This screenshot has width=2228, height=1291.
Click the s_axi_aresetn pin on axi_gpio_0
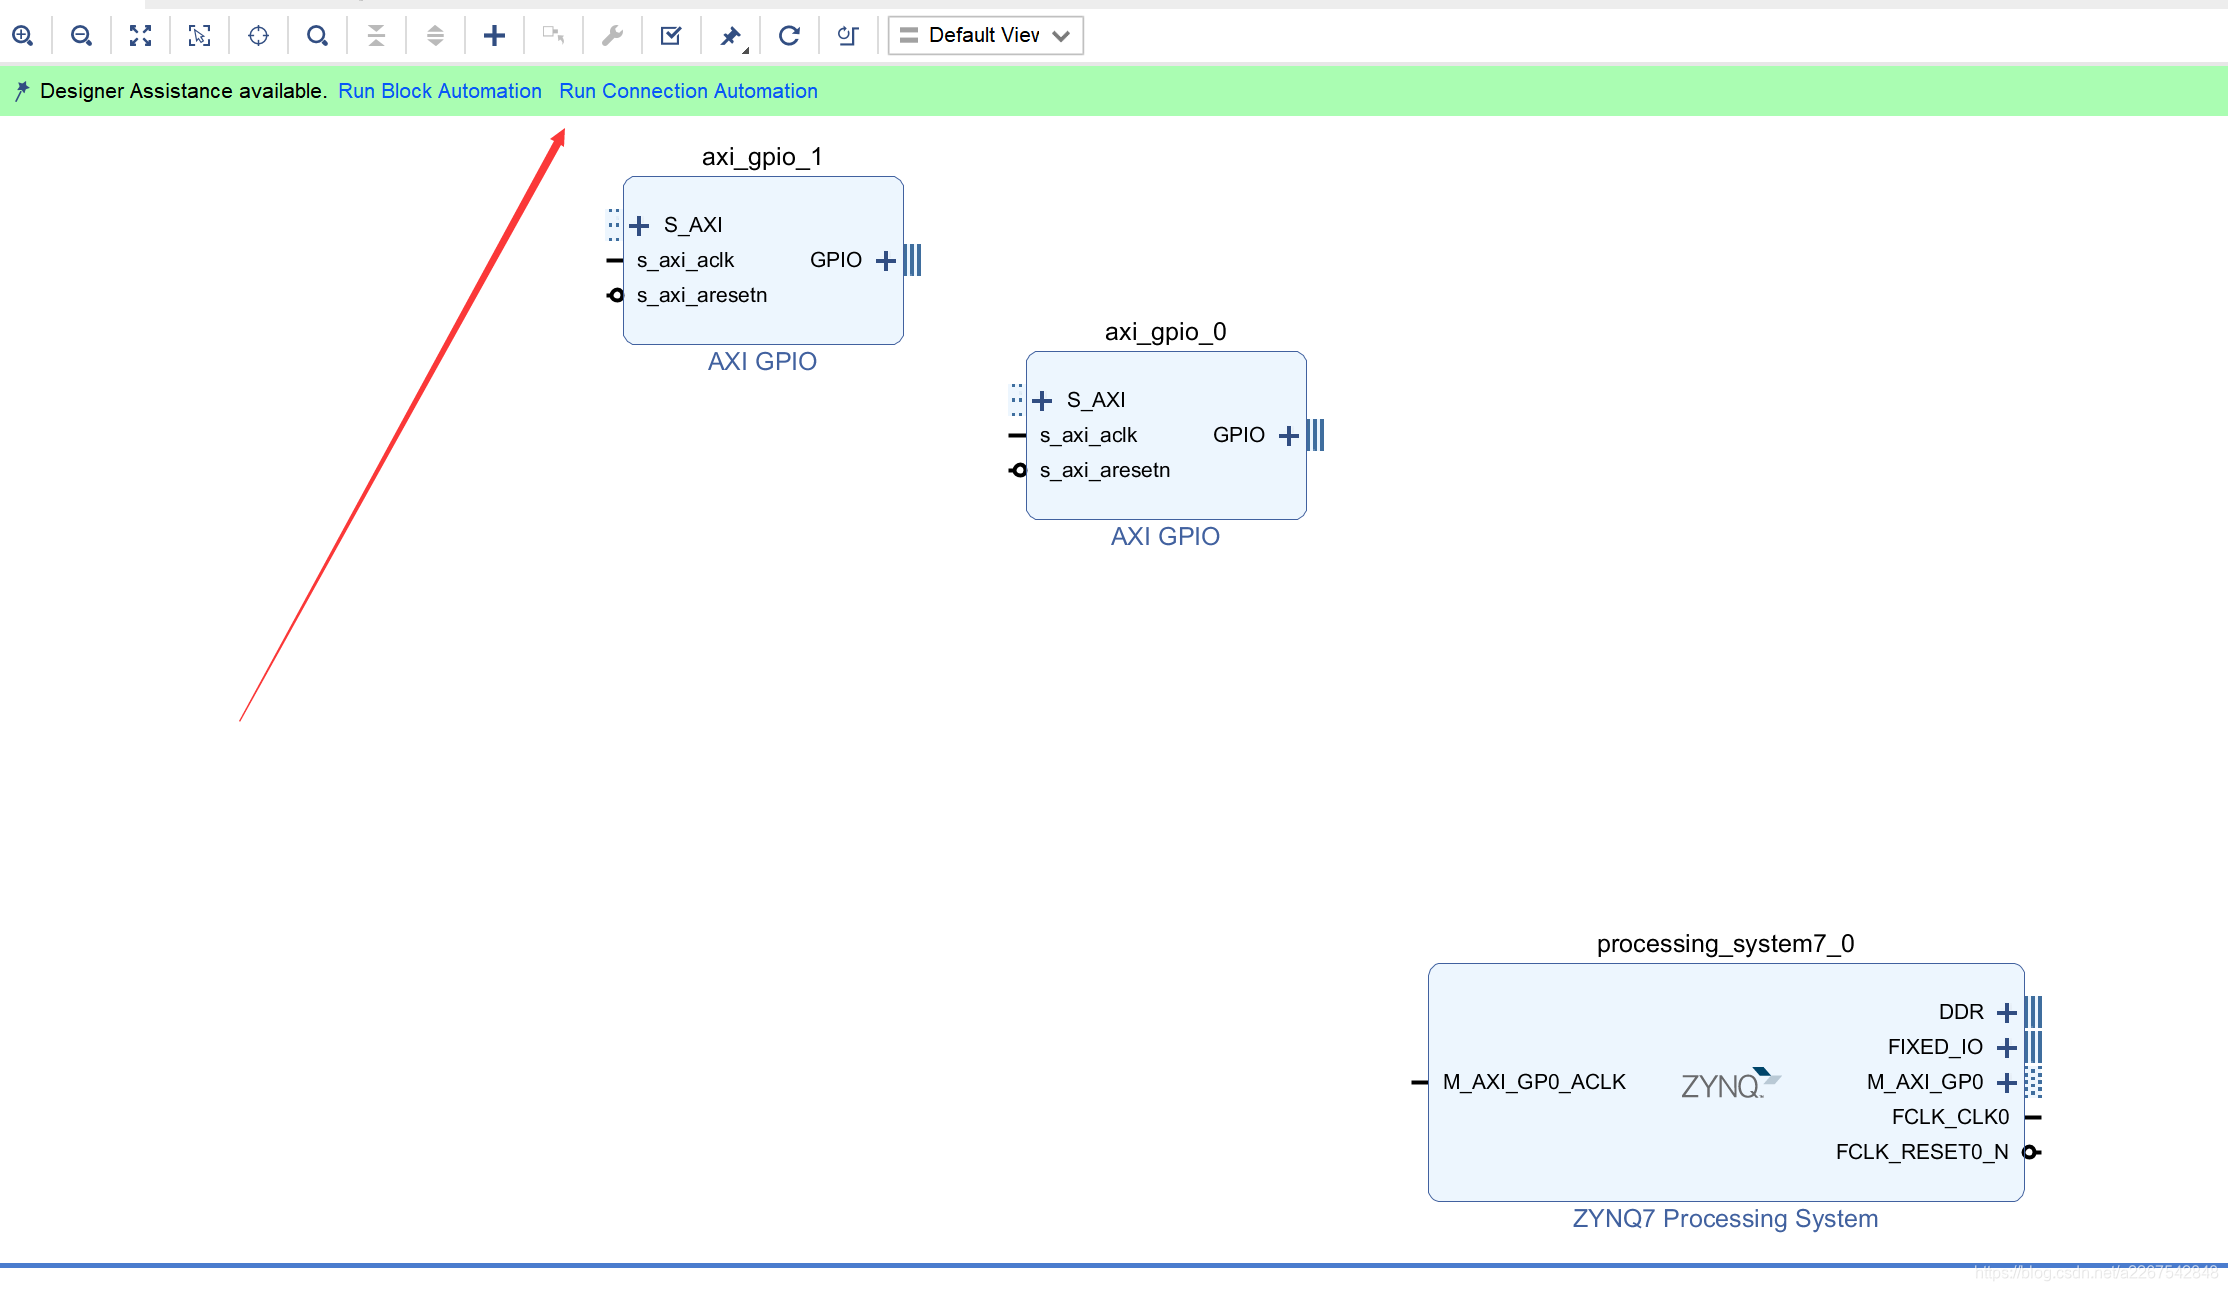(1018, 470)
